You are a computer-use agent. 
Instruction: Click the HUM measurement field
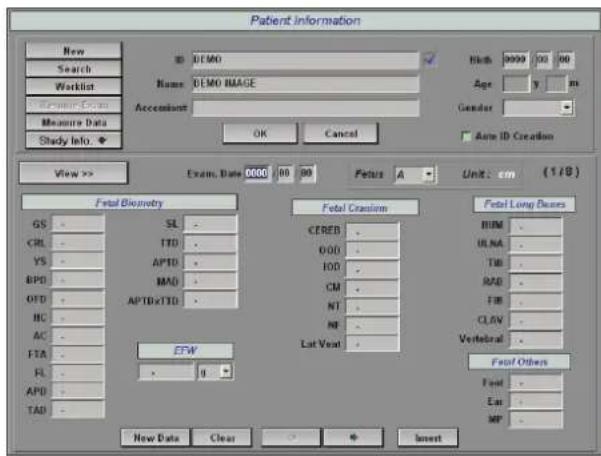pyautogui.click(x=536, y=226)
